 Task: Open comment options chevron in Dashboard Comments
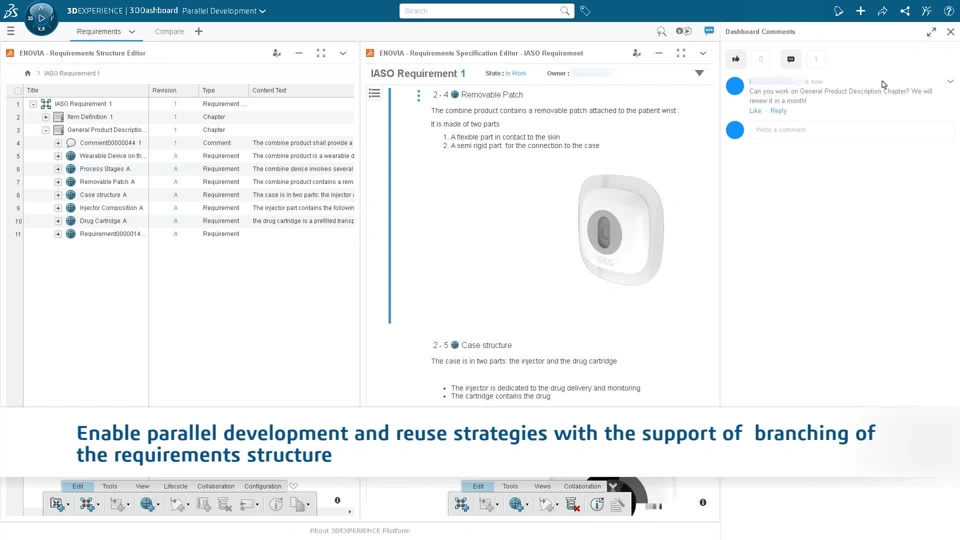[x=950, y=81]
